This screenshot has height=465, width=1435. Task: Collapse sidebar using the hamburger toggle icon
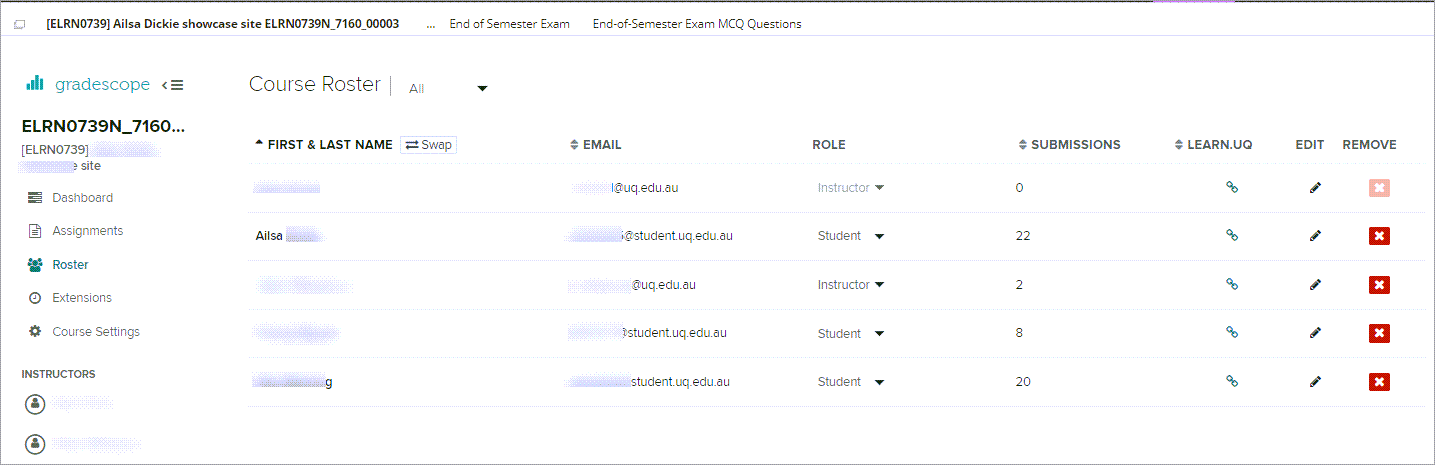point(173,85)
